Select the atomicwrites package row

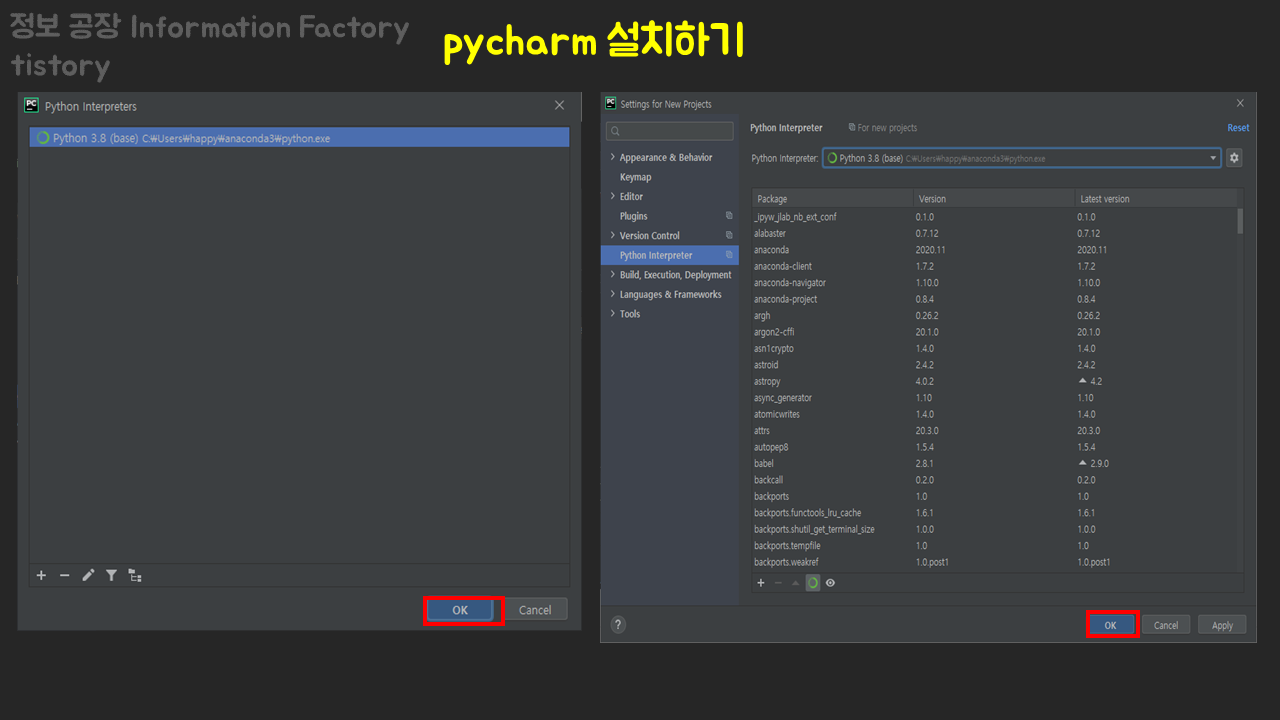tap(995, 414)
